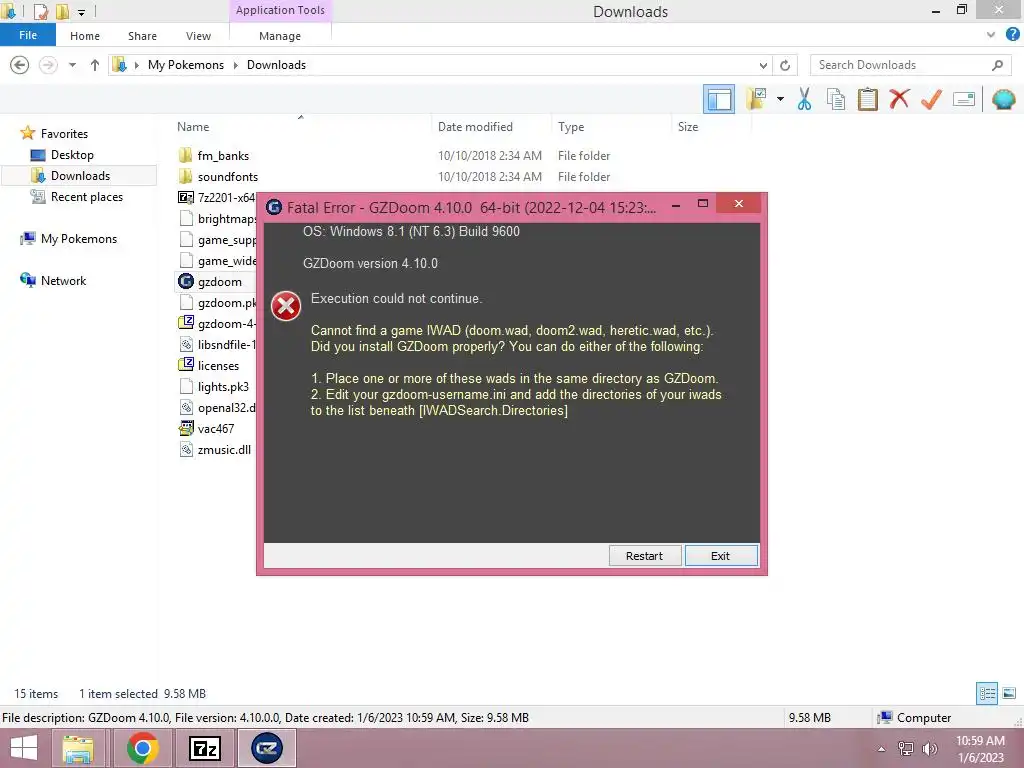Viewport: 1024px width, 768px height.
Task: Select My Pokemons in navigation pane
Action: pyautogui.click(x=78, y=239)
